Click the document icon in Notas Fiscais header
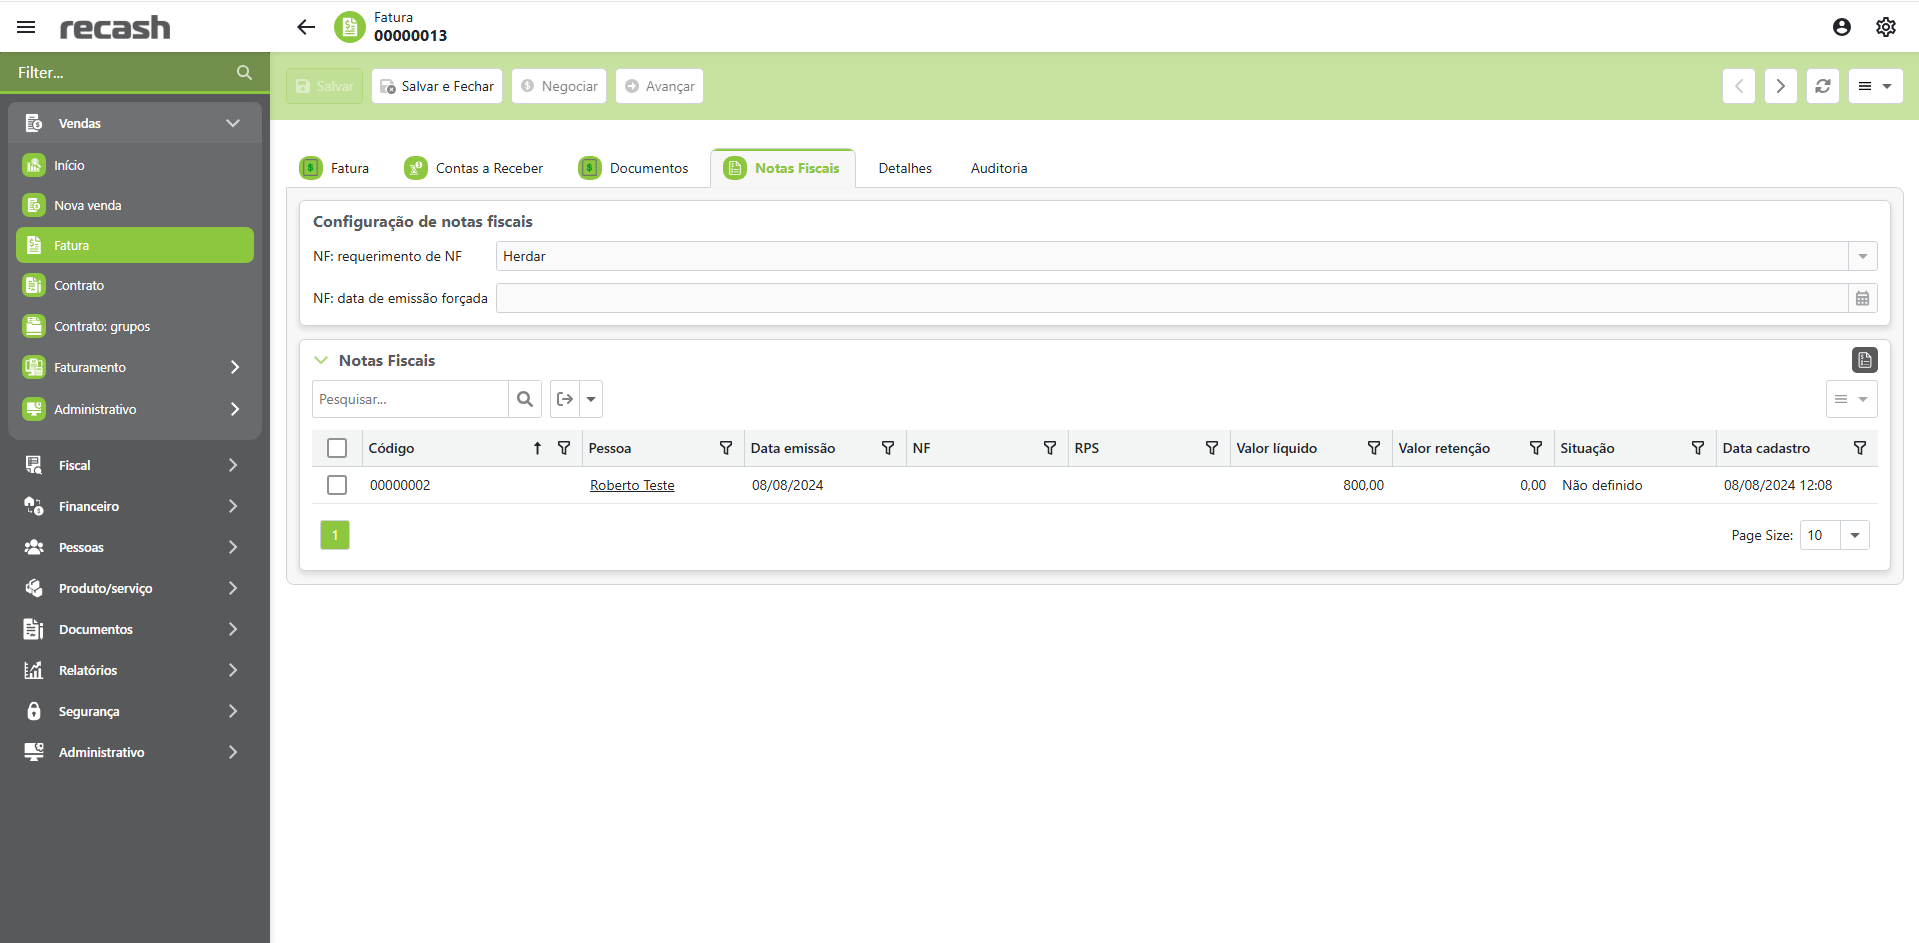Screen dimensions: 1919x943 click(x=1864, y=360)
